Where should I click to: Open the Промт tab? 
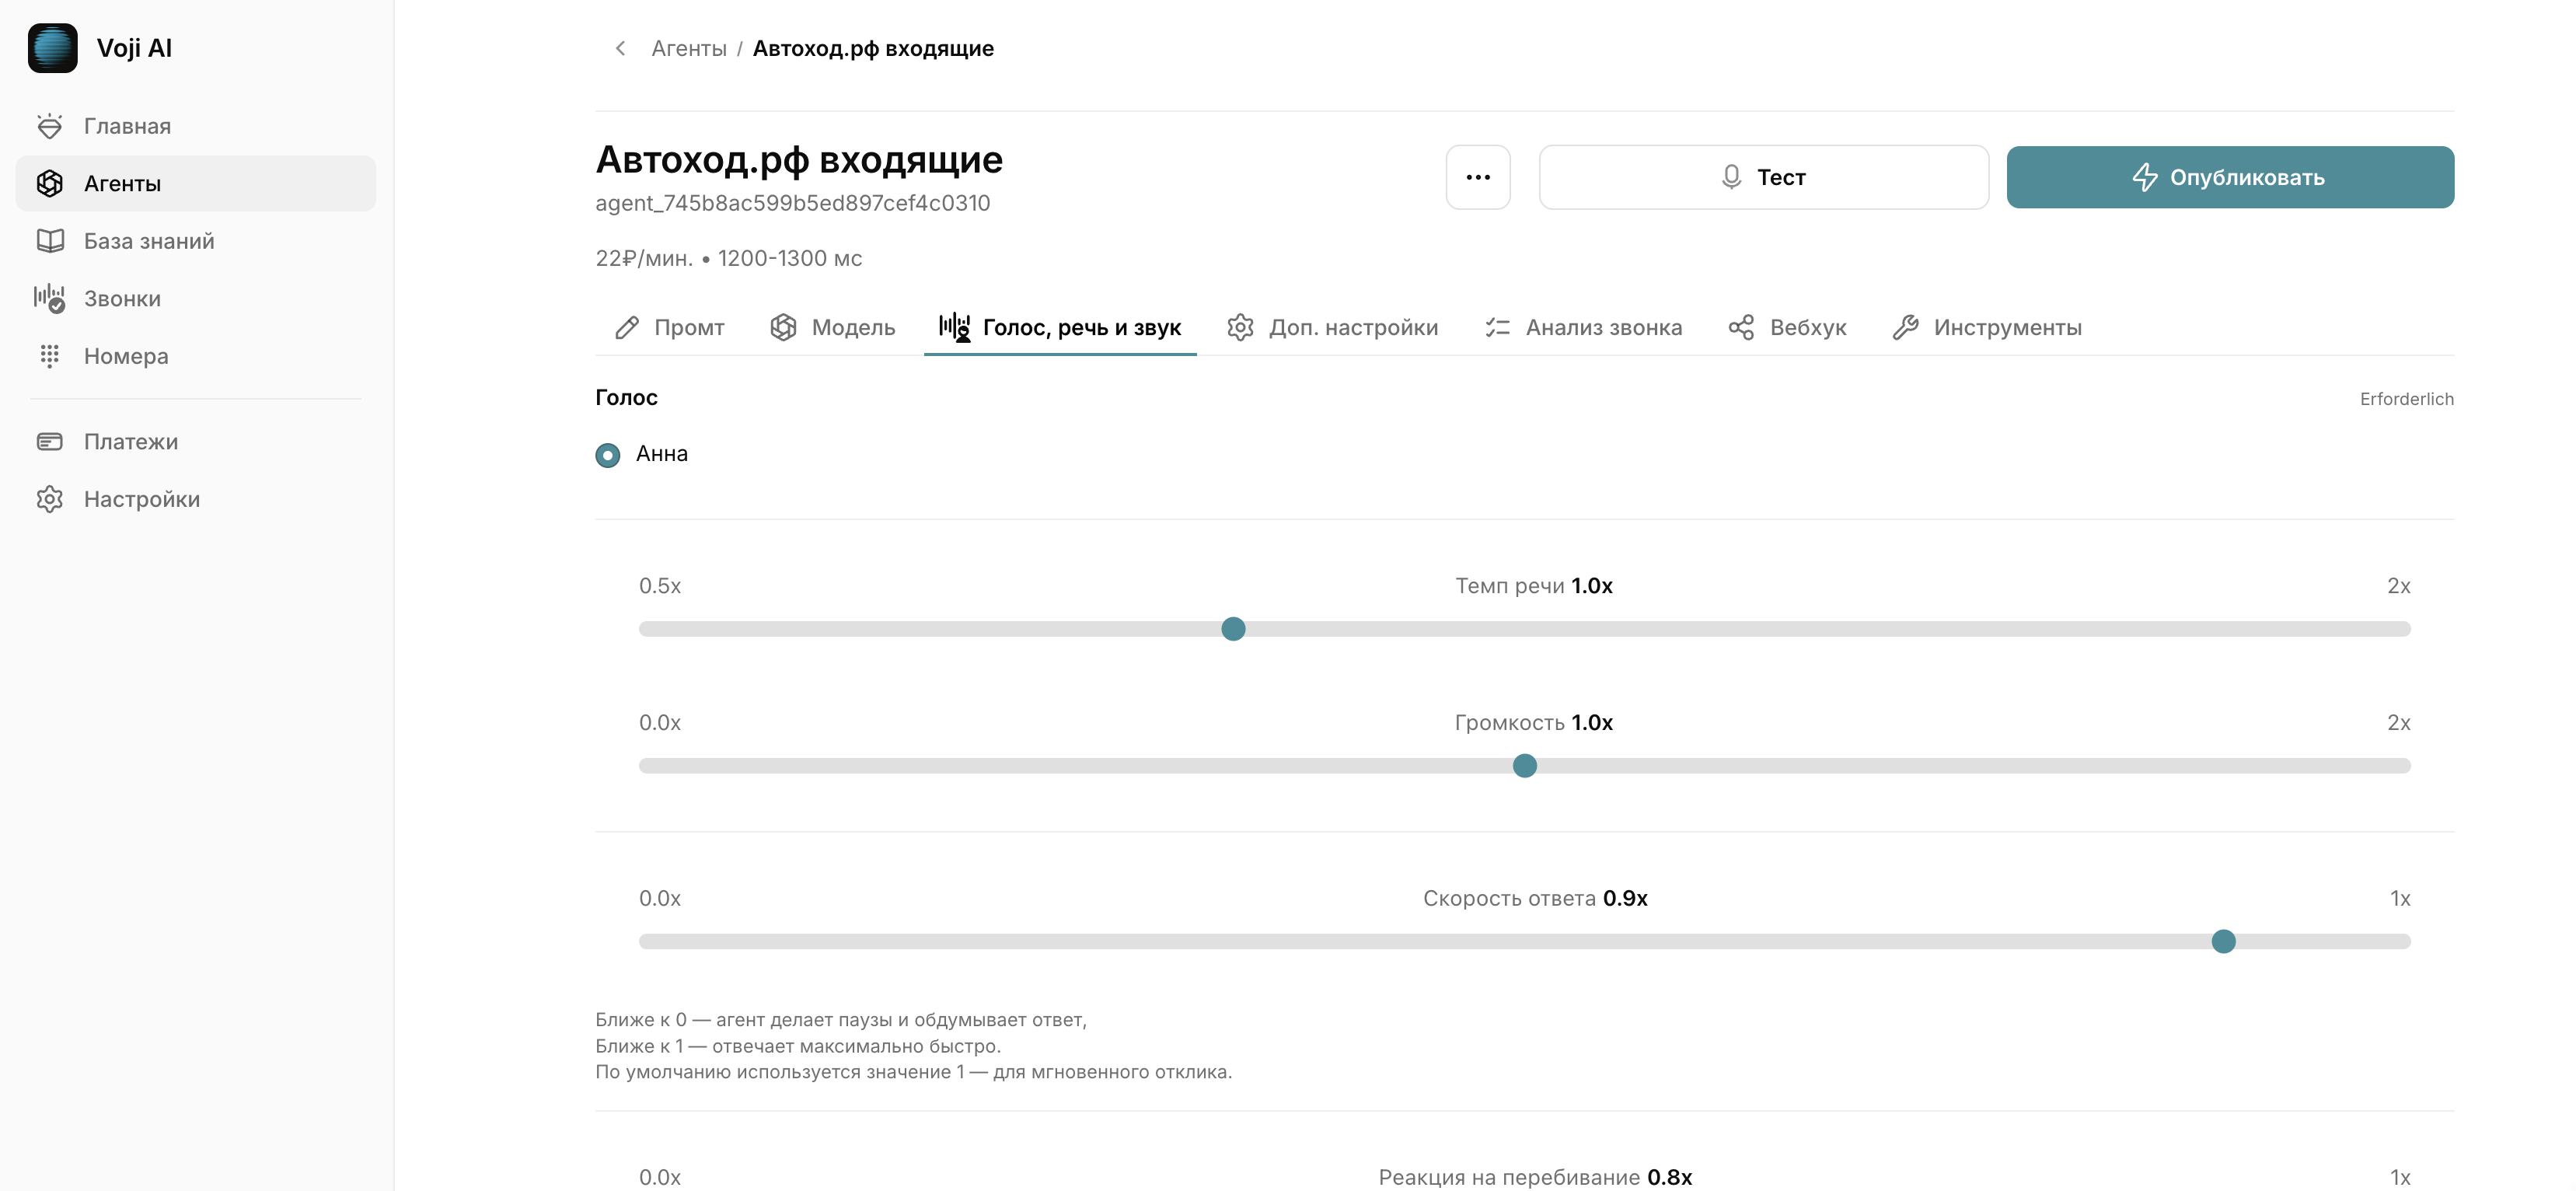coord(670,327)
